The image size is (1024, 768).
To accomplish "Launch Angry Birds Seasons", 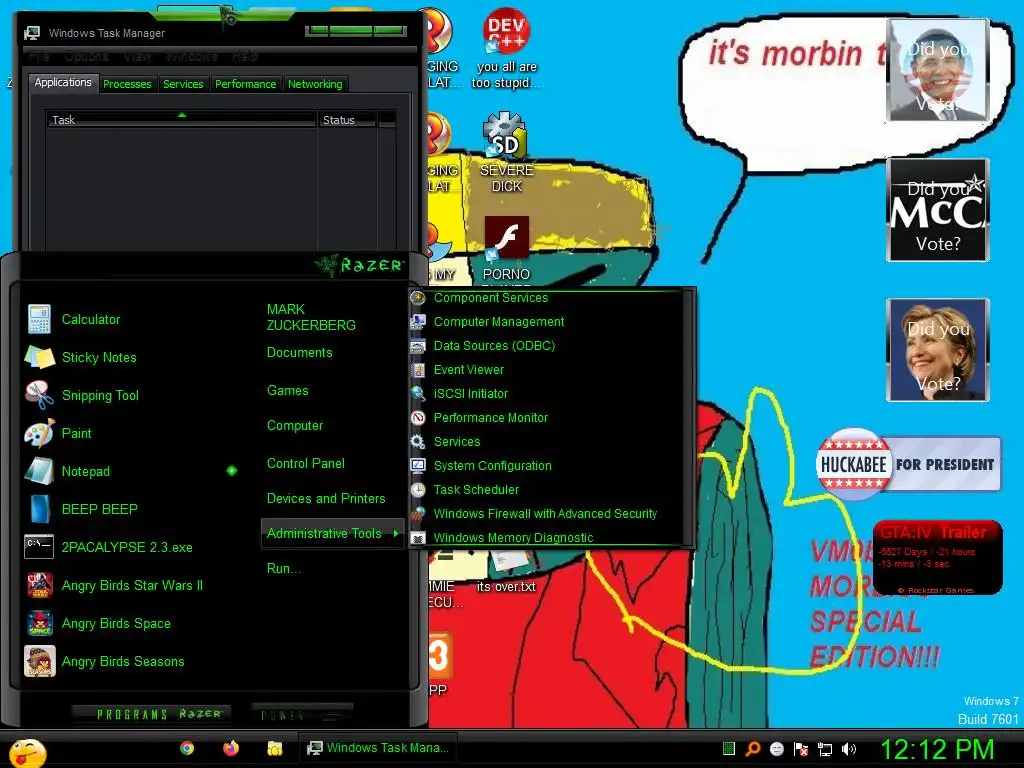I will (105, 661).
